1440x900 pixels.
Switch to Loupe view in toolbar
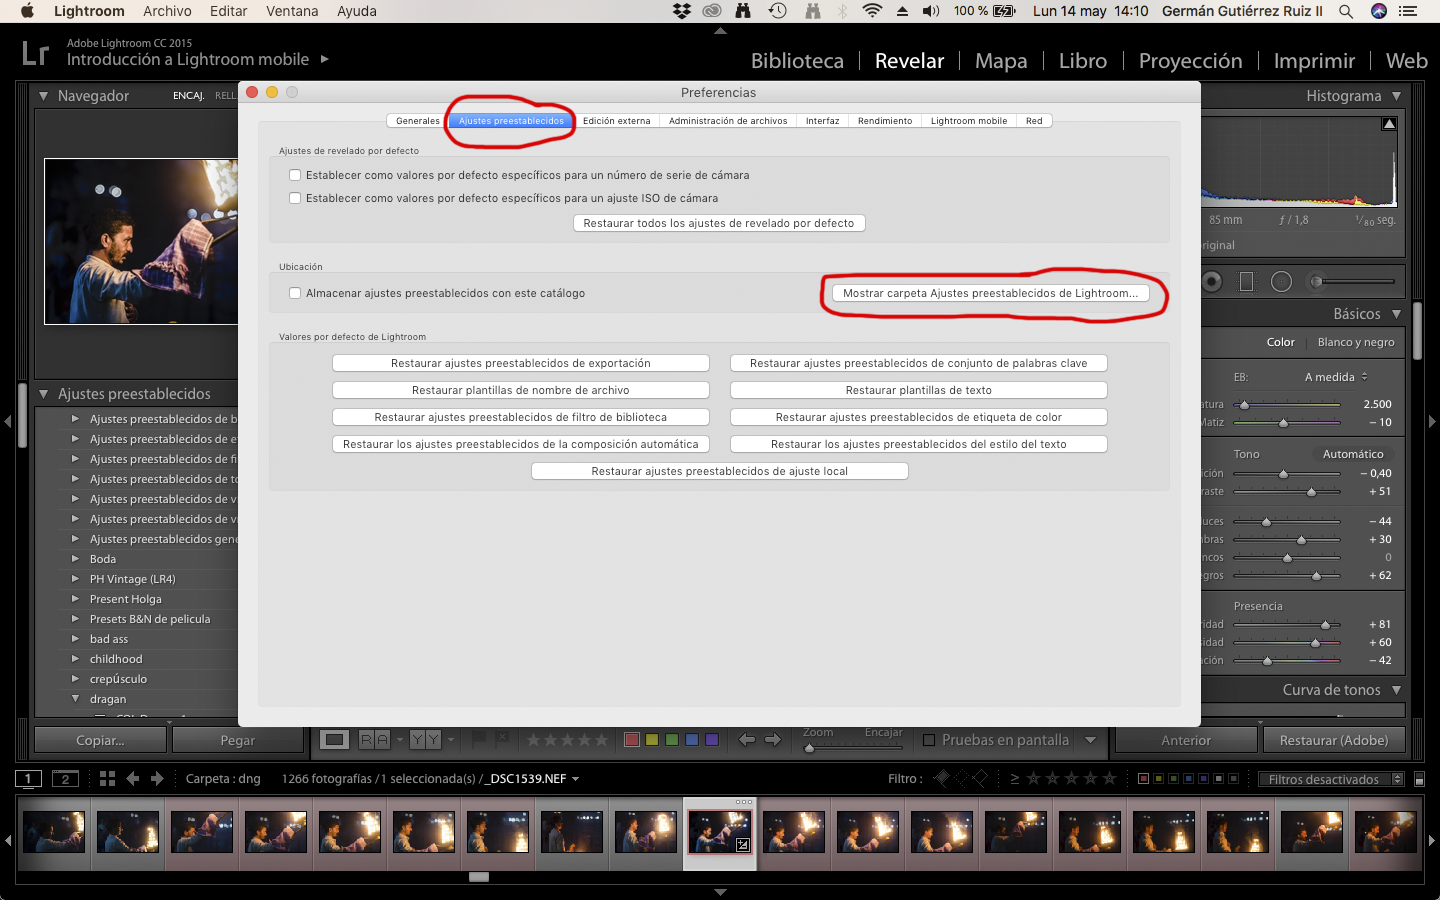(334, 740)
